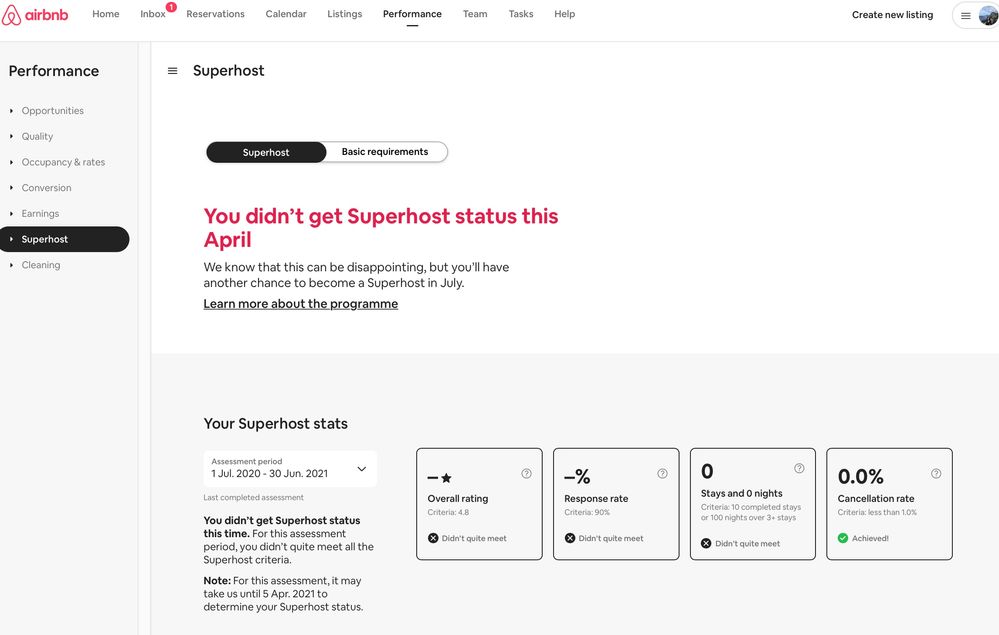Select Cleaning in the Performance sidebar
The width and height of the screenshot is (999, 635).
pyautogui.click(x=41, y=264)
